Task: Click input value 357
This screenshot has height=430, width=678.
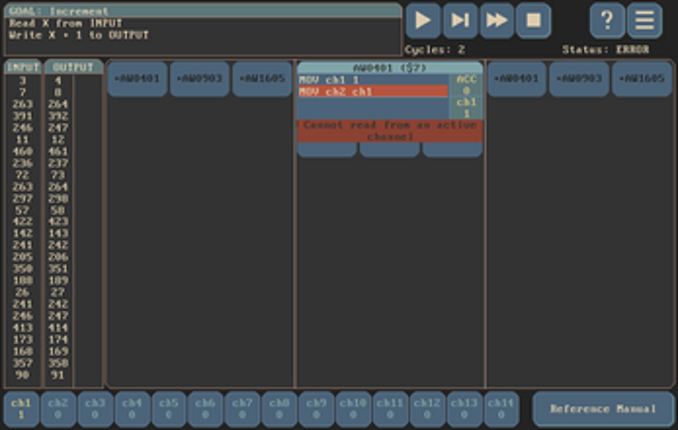Action: pyautogui.click(x=22, y=363)
